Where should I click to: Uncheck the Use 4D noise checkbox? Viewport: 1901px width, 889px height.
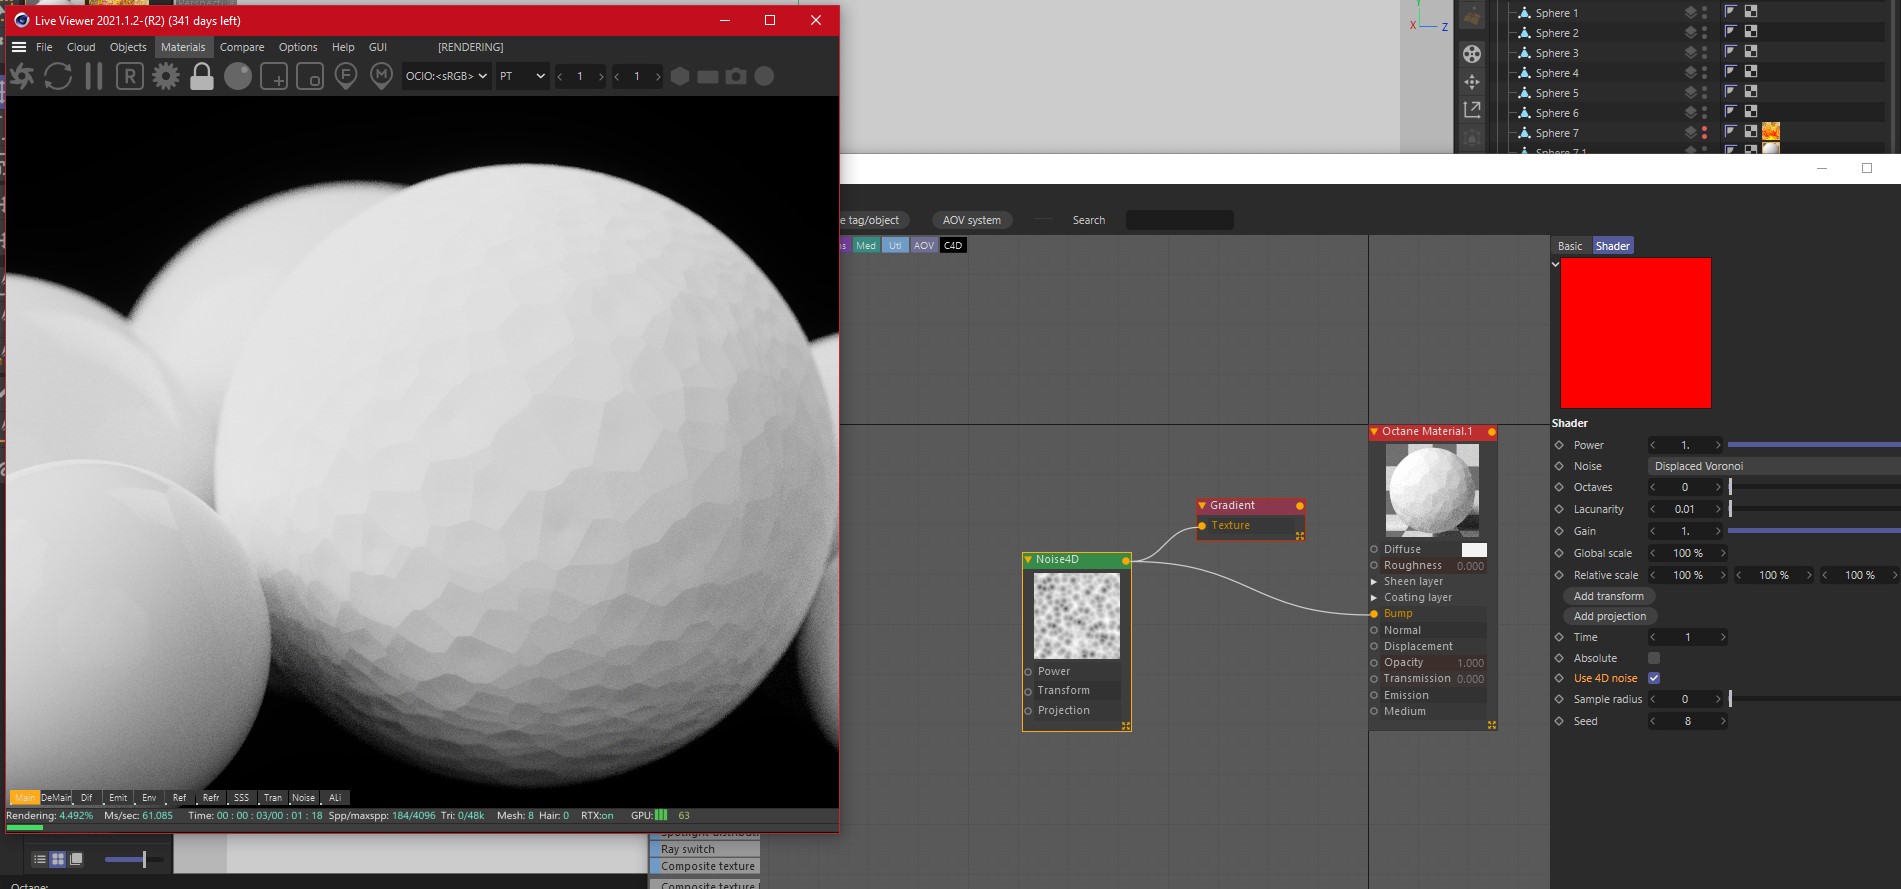point(1654,678)
